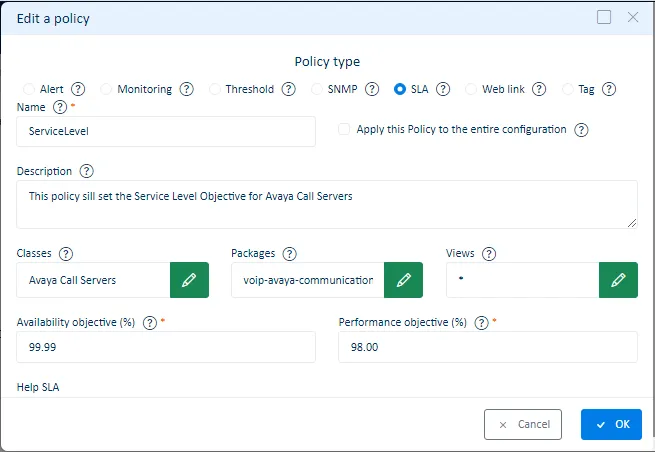Select the Alert policy type radio button
Screen dimensions: 655x452
click(x=28, y=89)
